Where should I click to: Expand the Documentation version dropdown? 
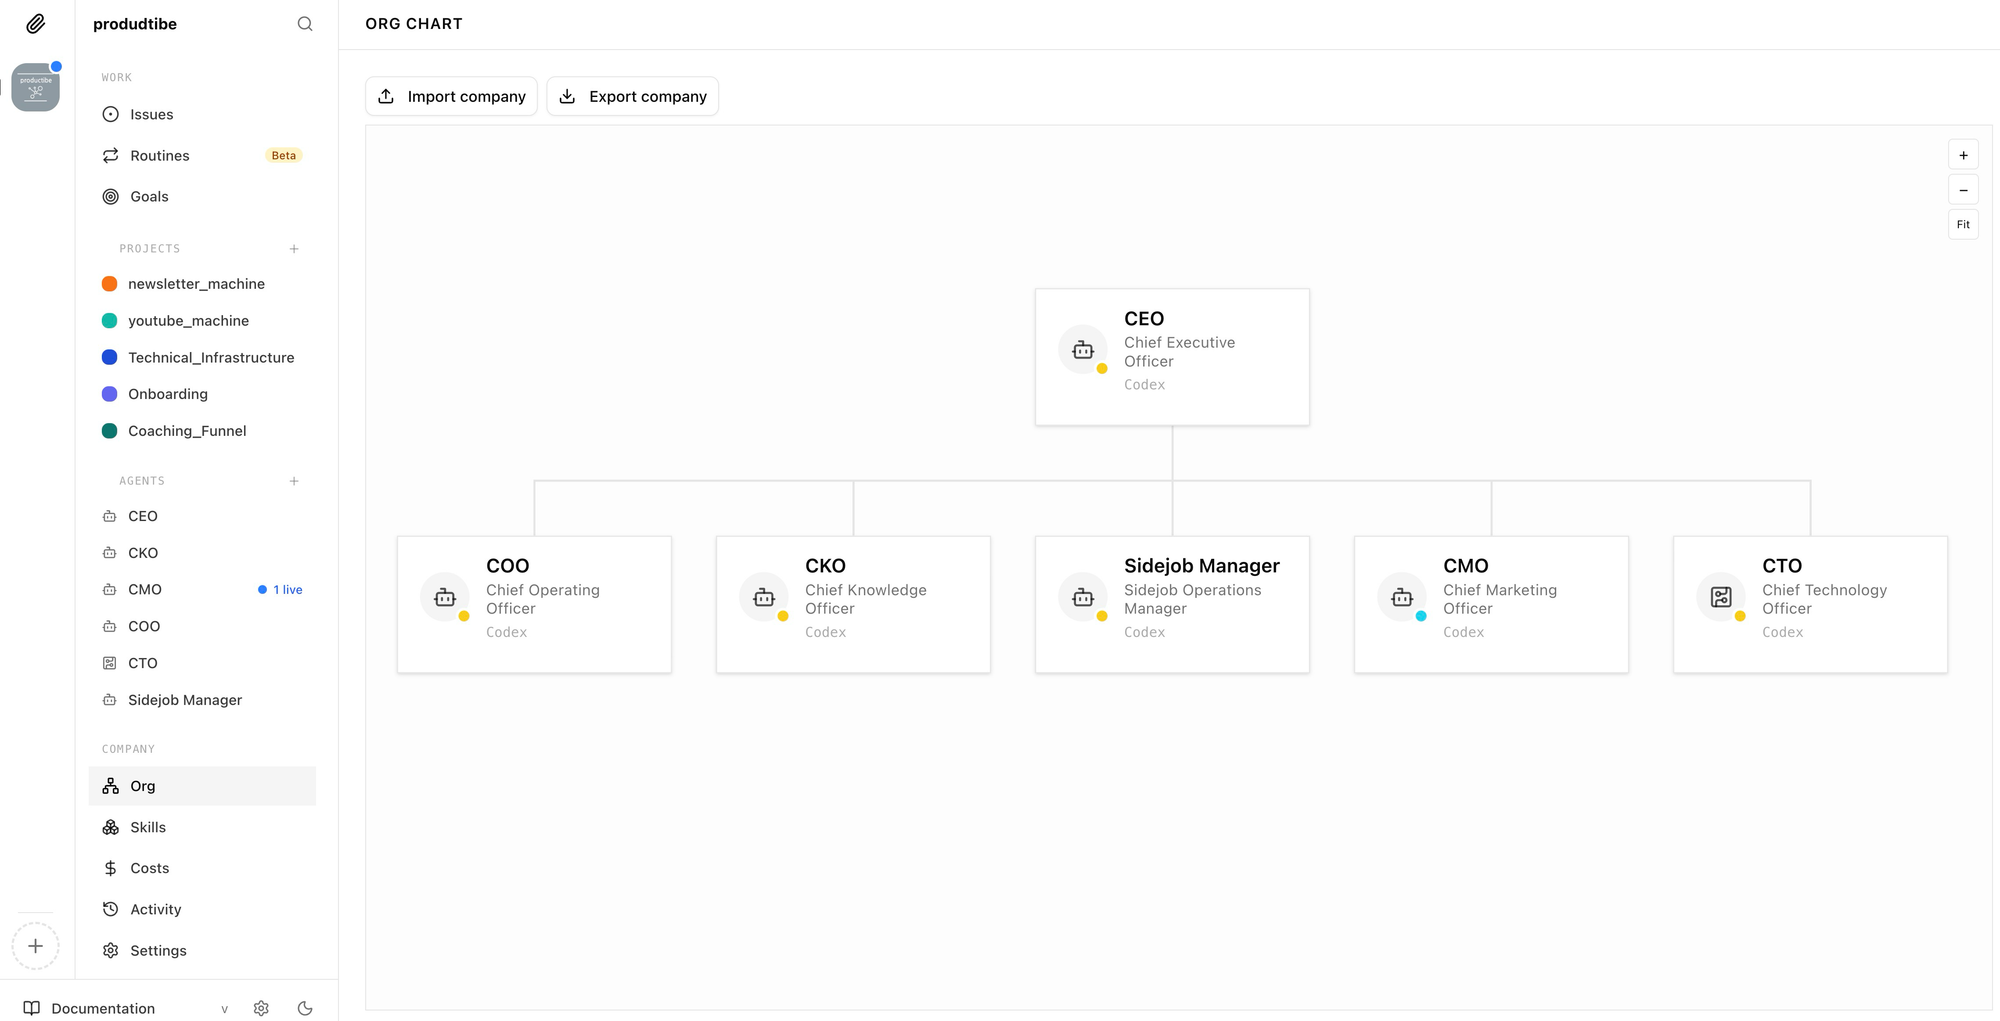pyautogui.click(x=224, y=1009)
